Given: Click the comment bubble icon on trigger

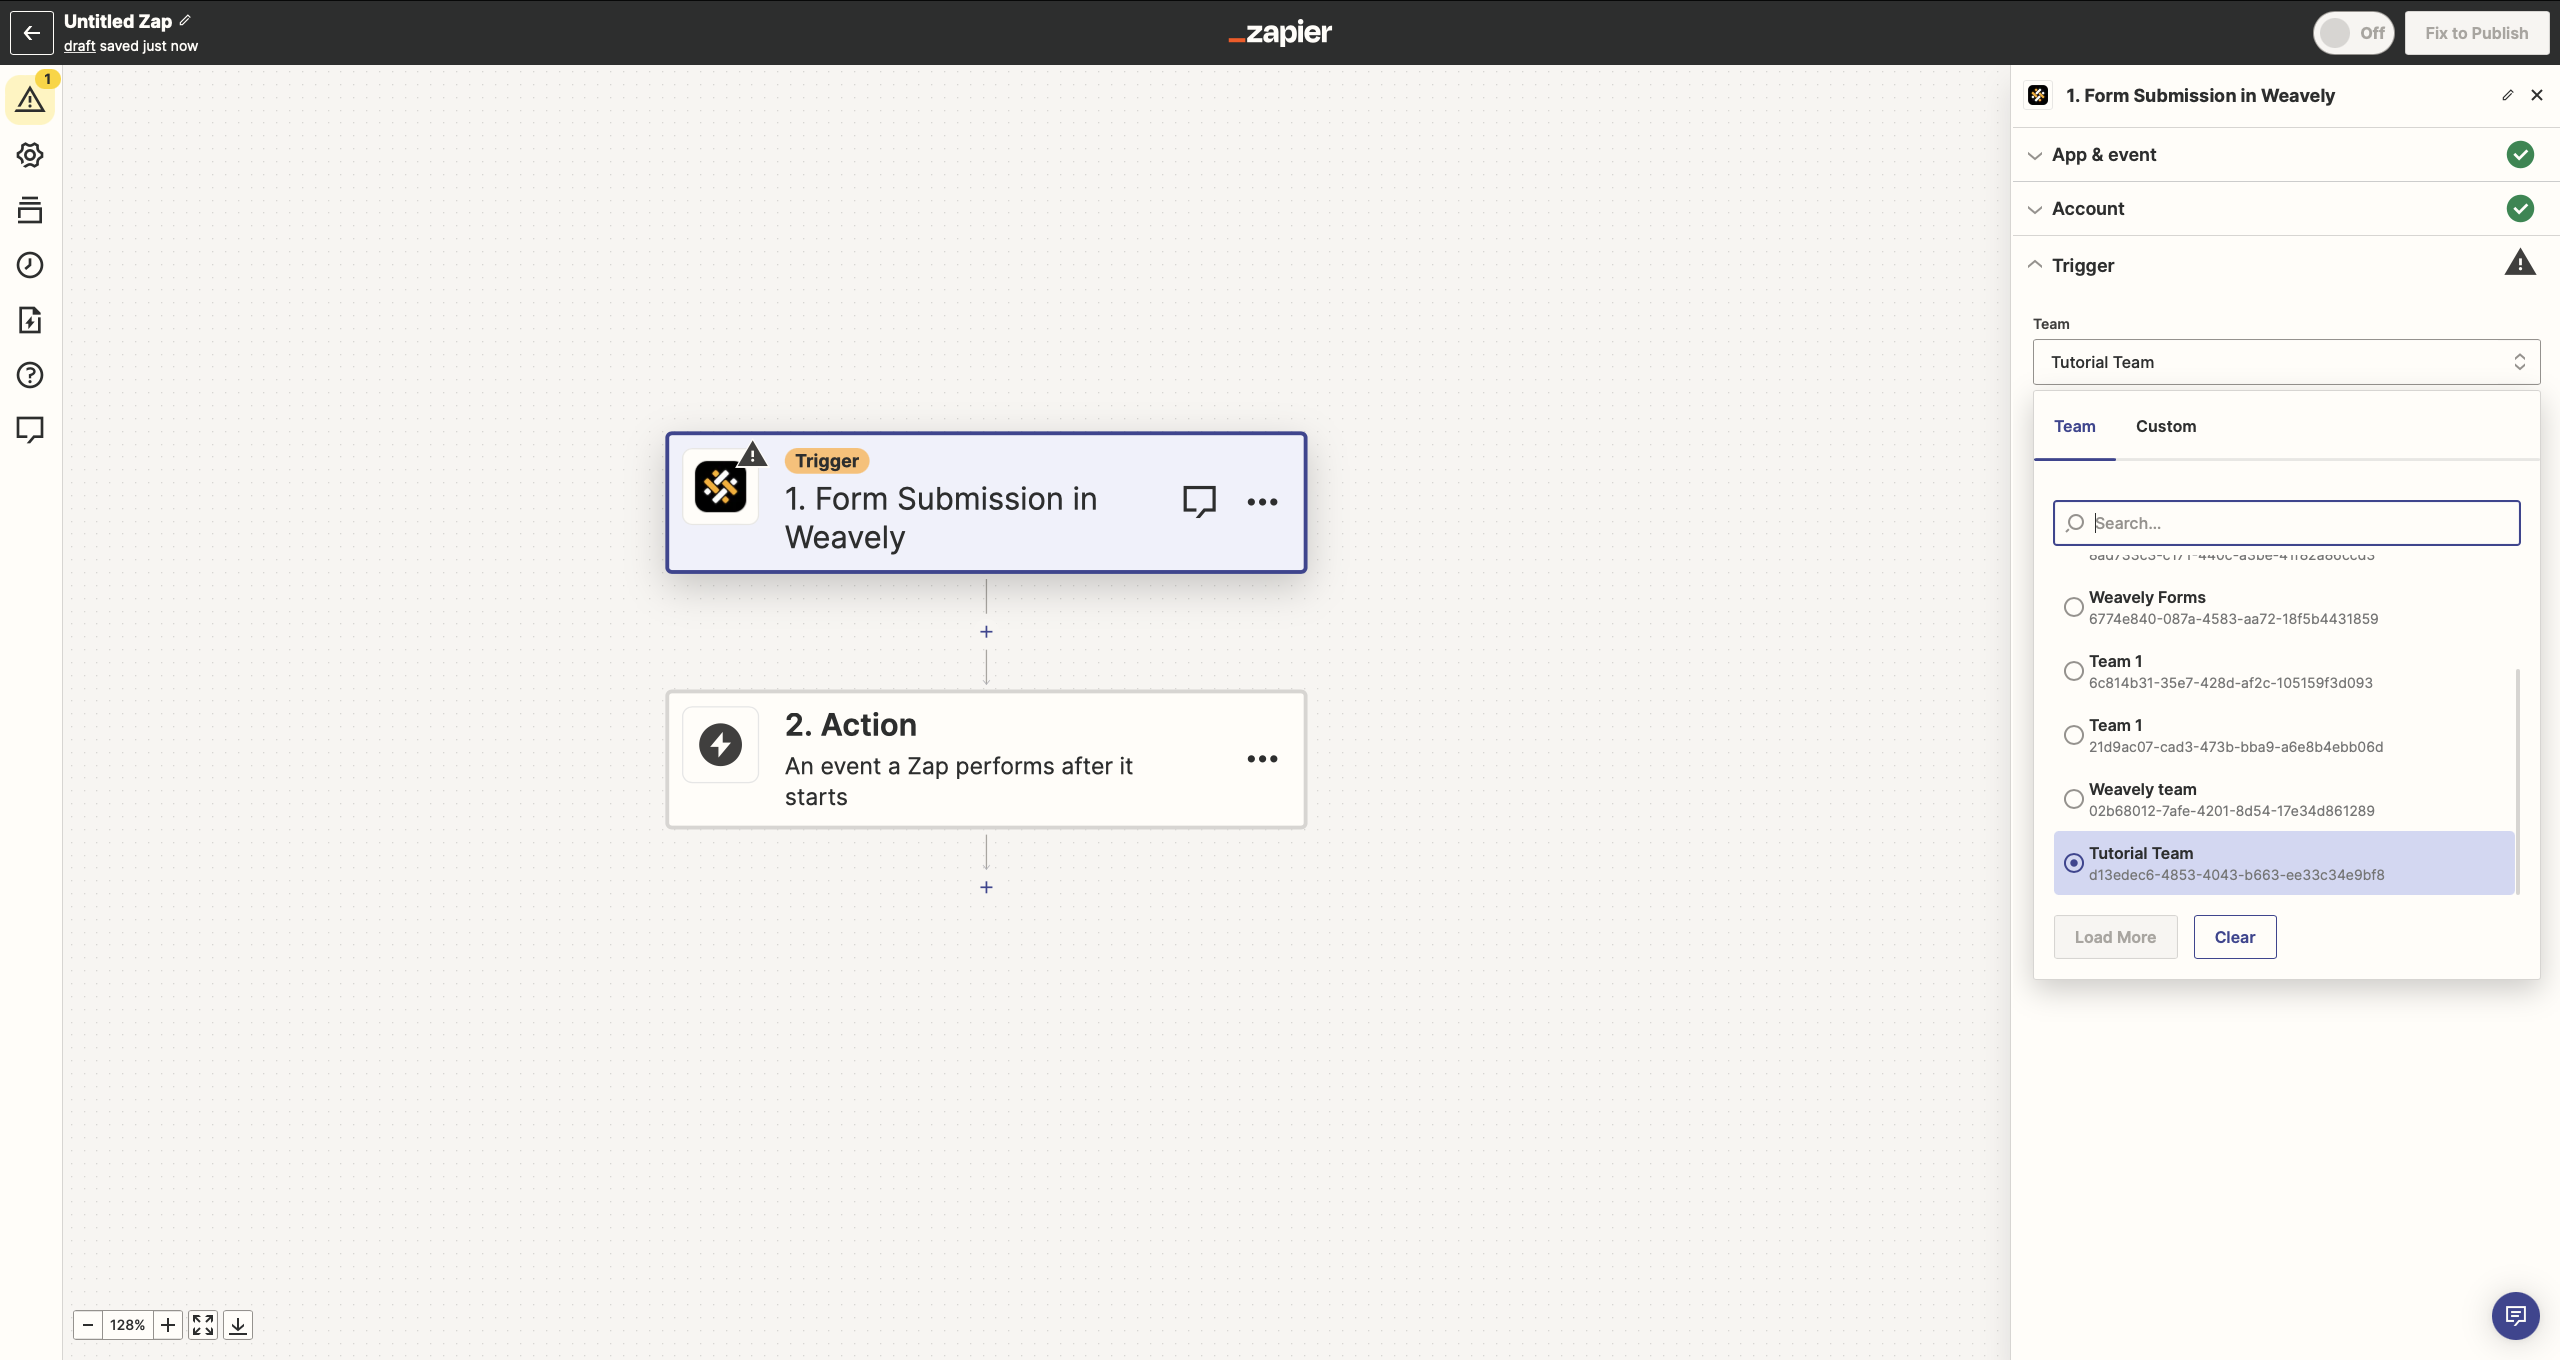Looking at the screenshot, I should tap(1199, 500).
